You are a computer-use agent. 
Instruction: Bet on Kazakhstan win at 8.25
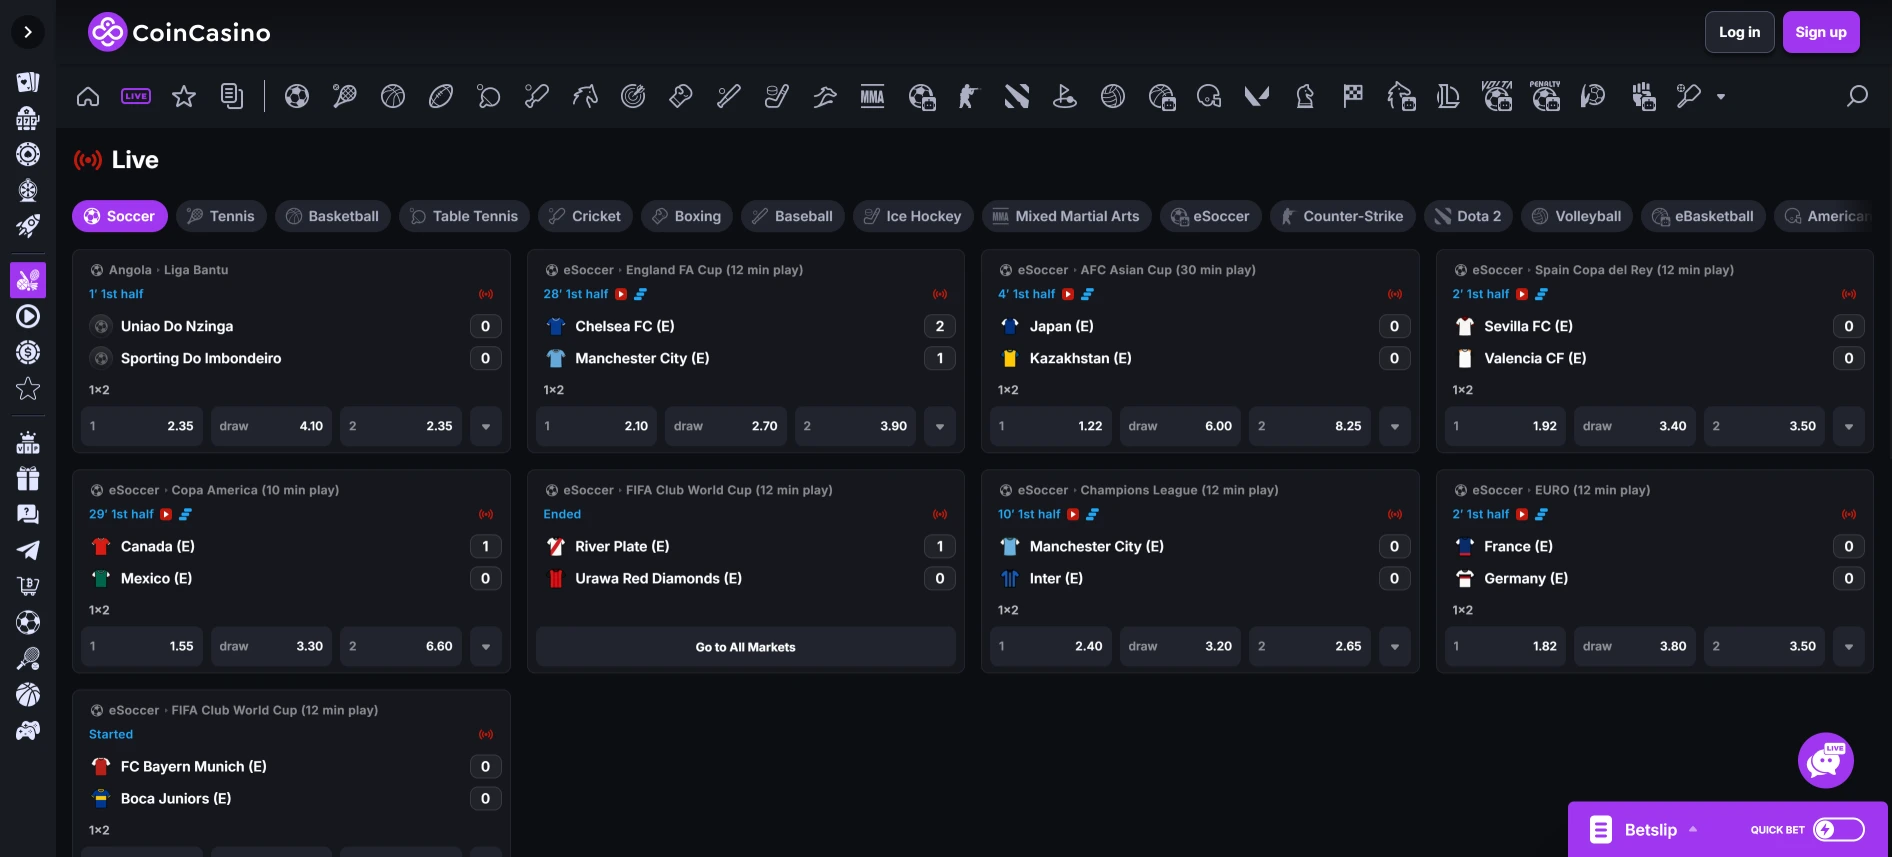point(1310,426)
